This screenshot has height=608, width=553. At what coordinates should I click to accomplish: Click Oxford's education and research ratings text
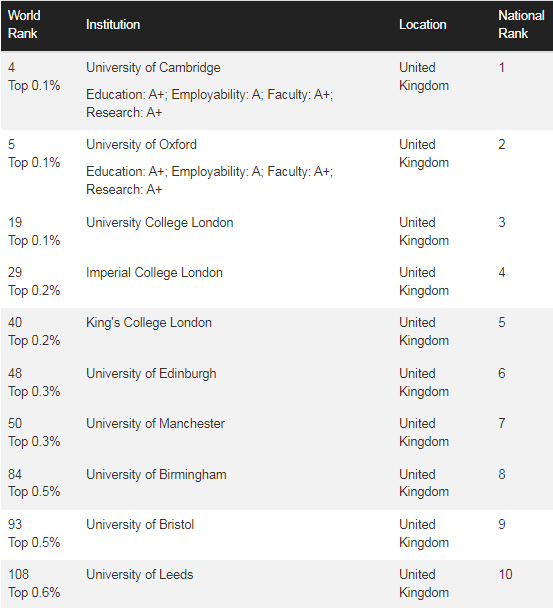(x=209, y=180)
